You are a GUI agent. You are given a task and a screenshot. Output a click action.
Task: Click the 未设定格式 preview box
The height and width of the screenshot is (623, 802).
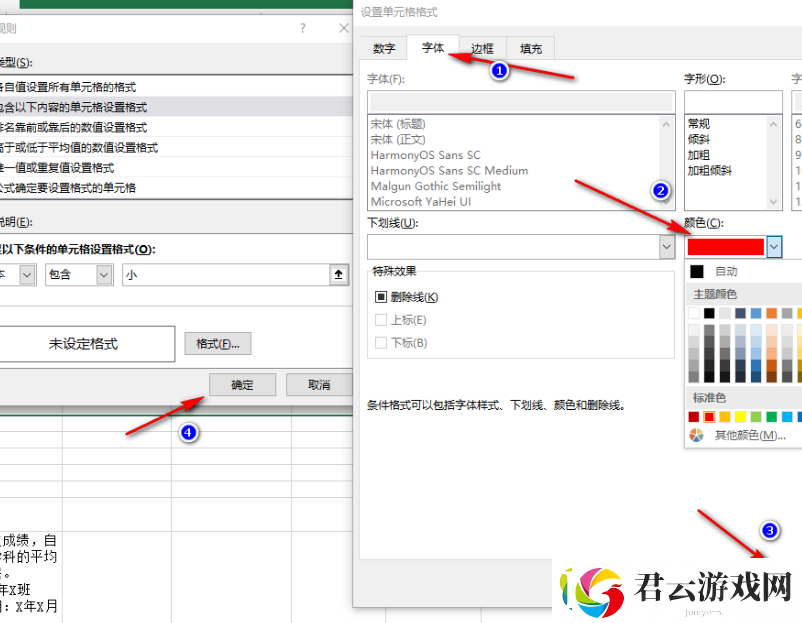pyautogui.click(x=87, y=344)
